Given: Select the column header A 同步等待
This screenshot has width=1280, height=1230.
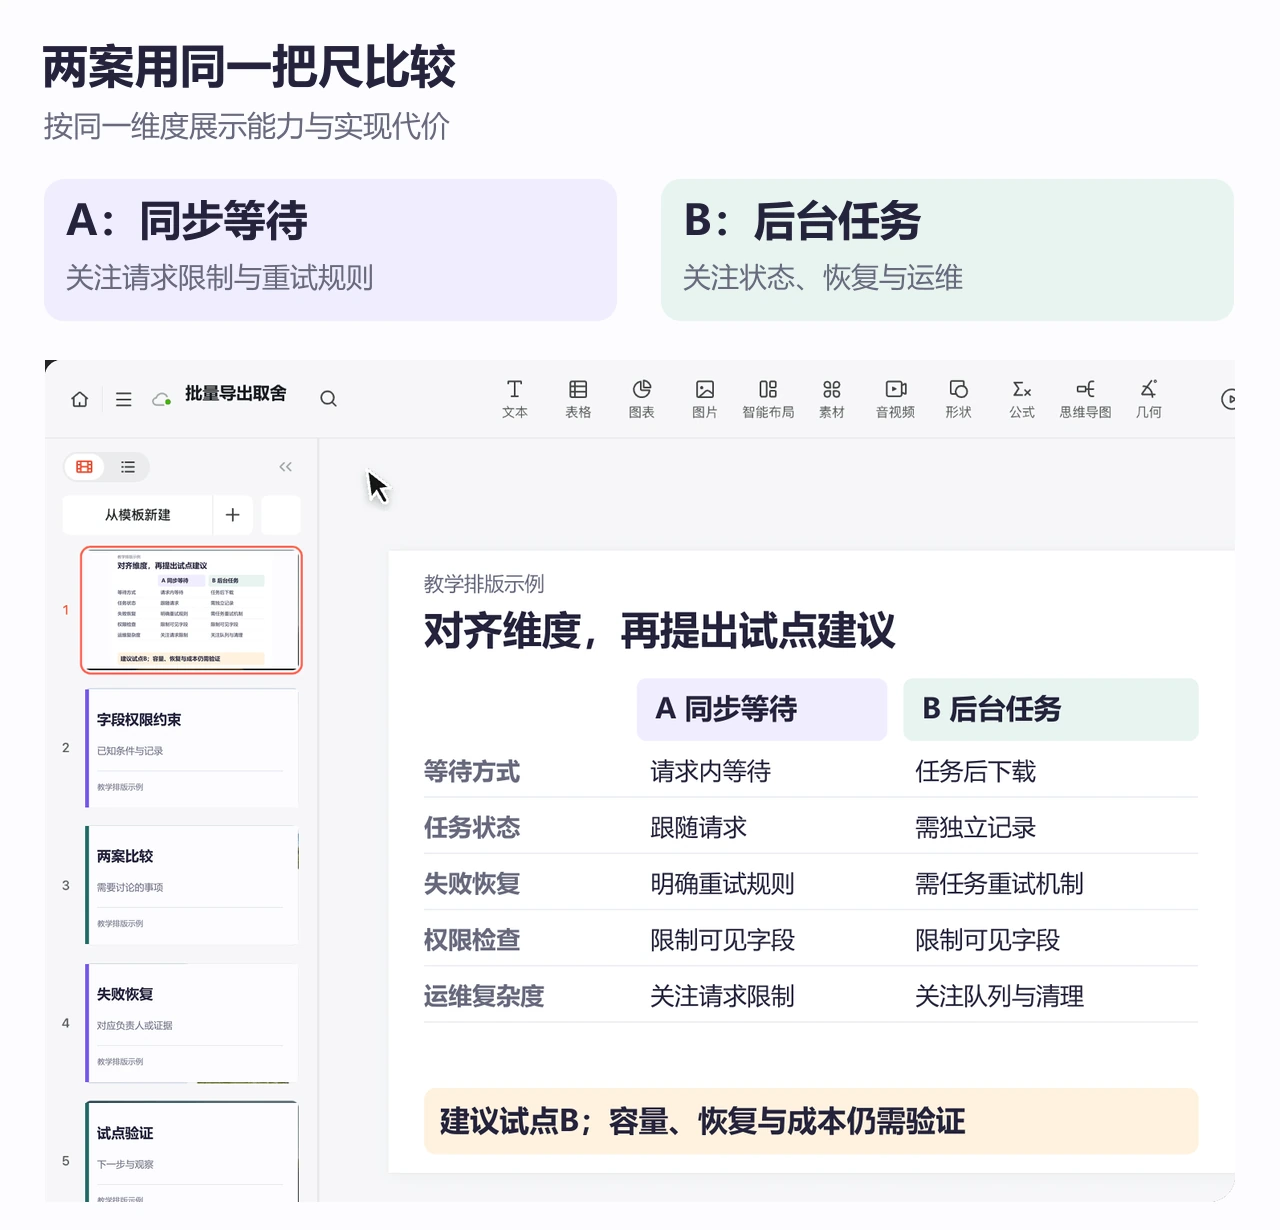Looking at the screenshot, I should [x=762, y=710].
